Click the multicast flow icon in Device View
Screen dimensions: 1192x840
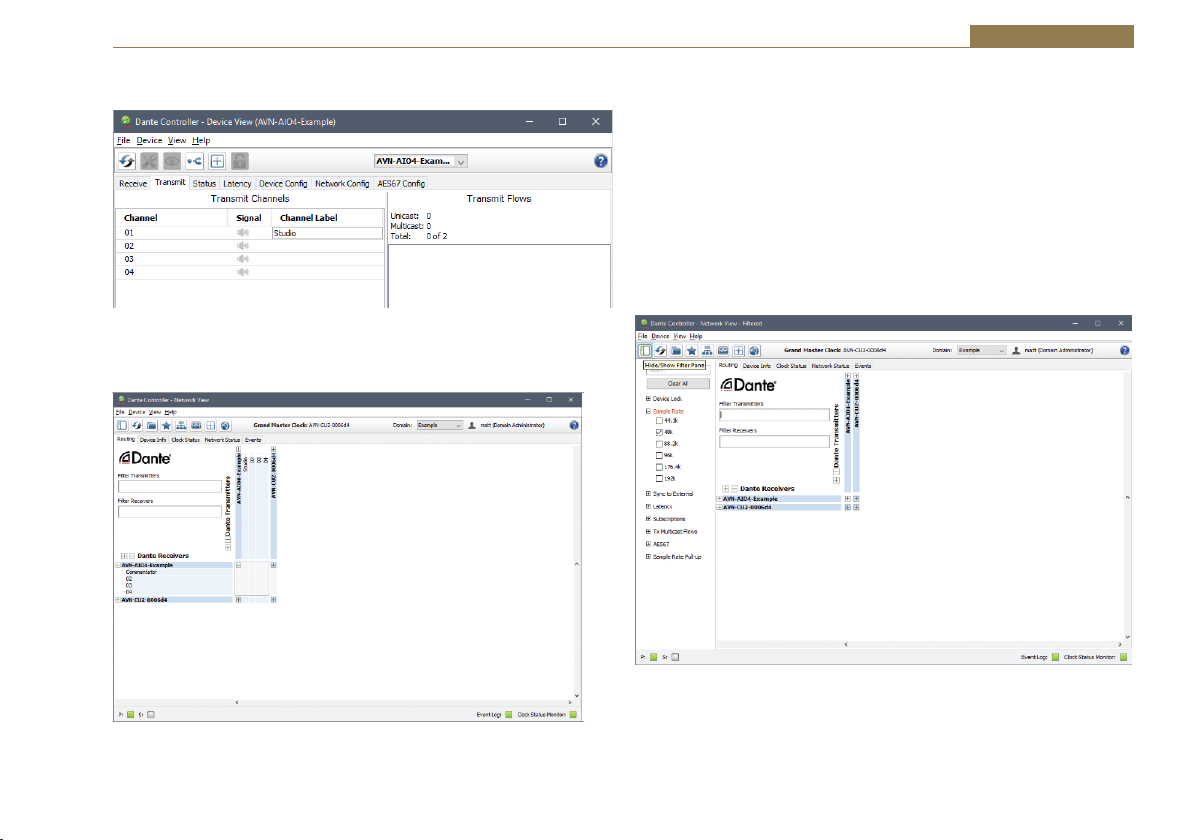195,161
